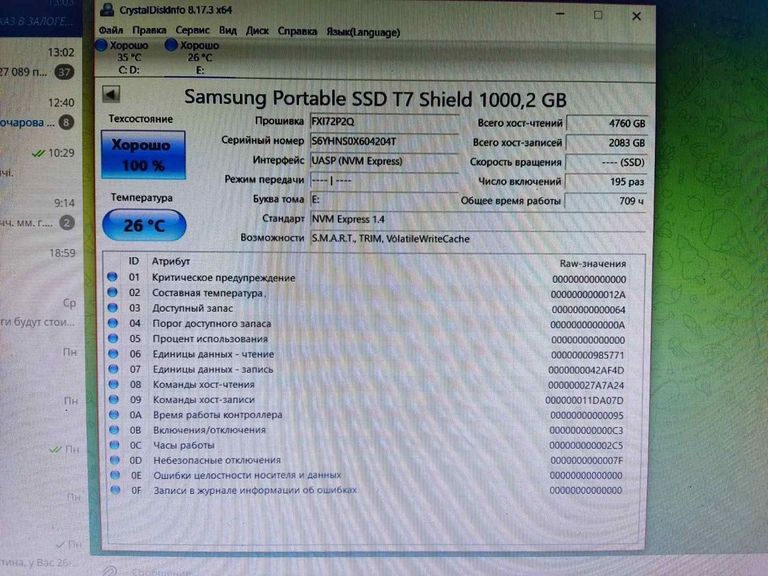Click the CrystalDiskInfo title bar app icon
Viewport: 768px width, 576px height.
click(107, 9)
